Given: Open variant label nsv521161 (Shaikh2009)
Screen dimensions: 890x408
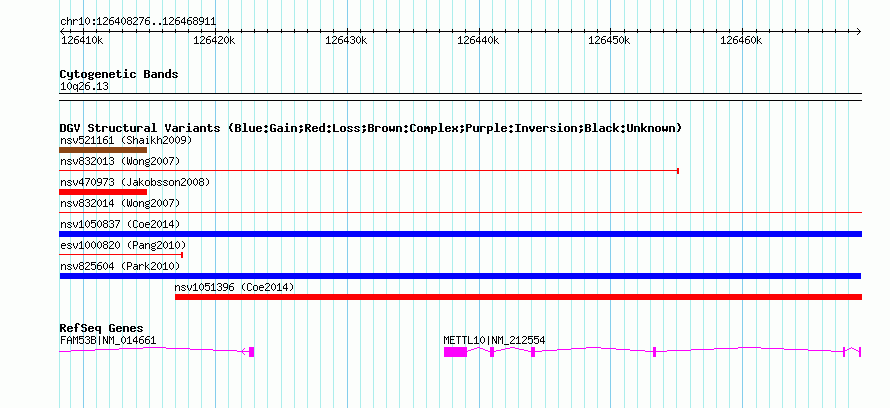Looking at the screenshot, I should pos(126,140).
